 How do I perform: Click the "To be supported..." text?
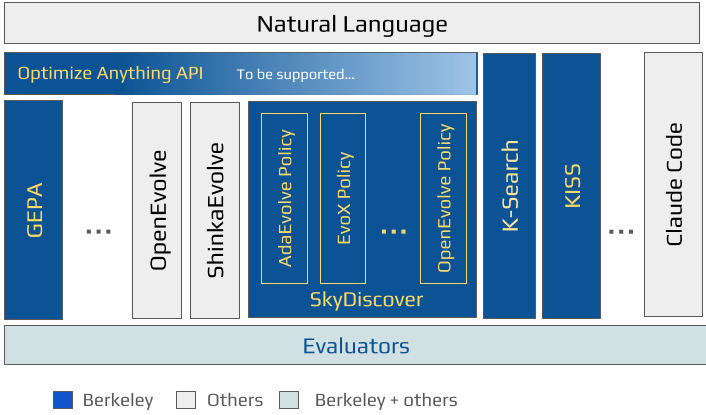295,75
